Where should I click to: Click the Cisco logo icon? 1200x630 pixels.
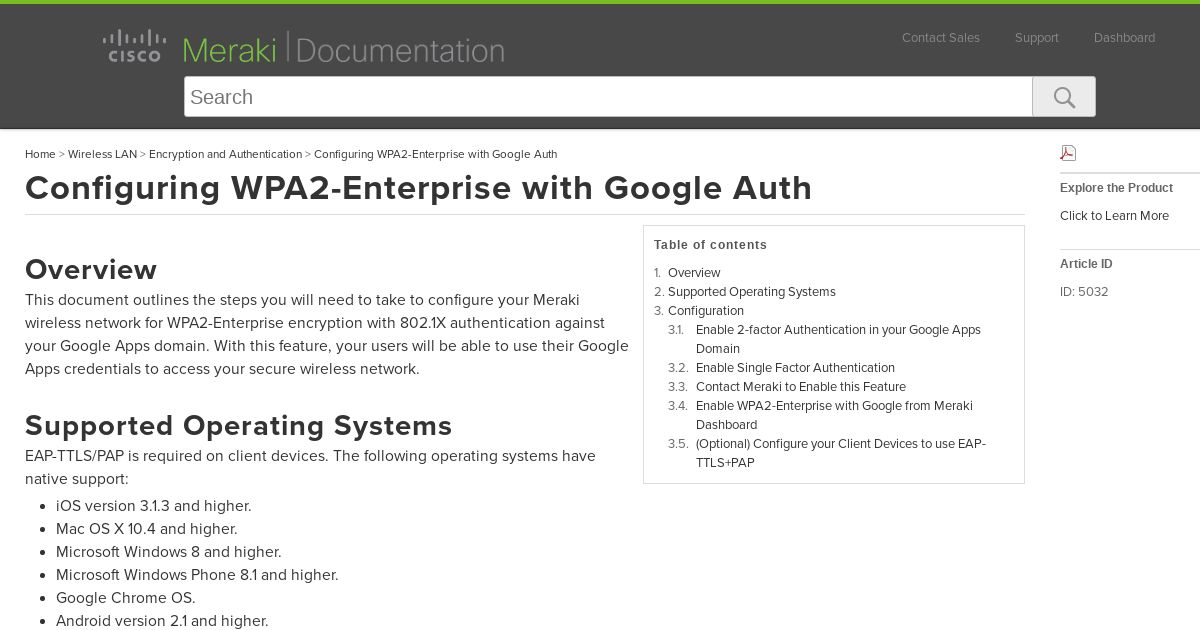[132, 46]
